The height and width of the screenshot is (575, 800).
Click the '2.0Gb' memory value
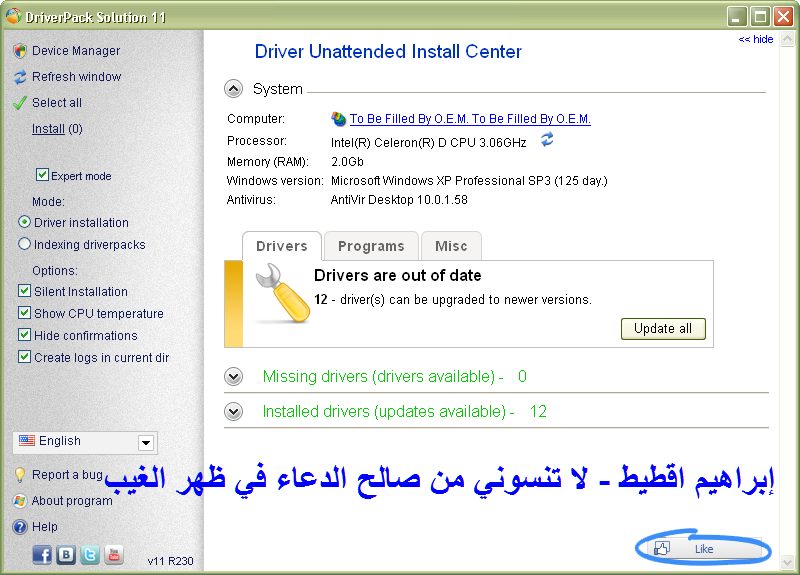click(x=347, y=162)
